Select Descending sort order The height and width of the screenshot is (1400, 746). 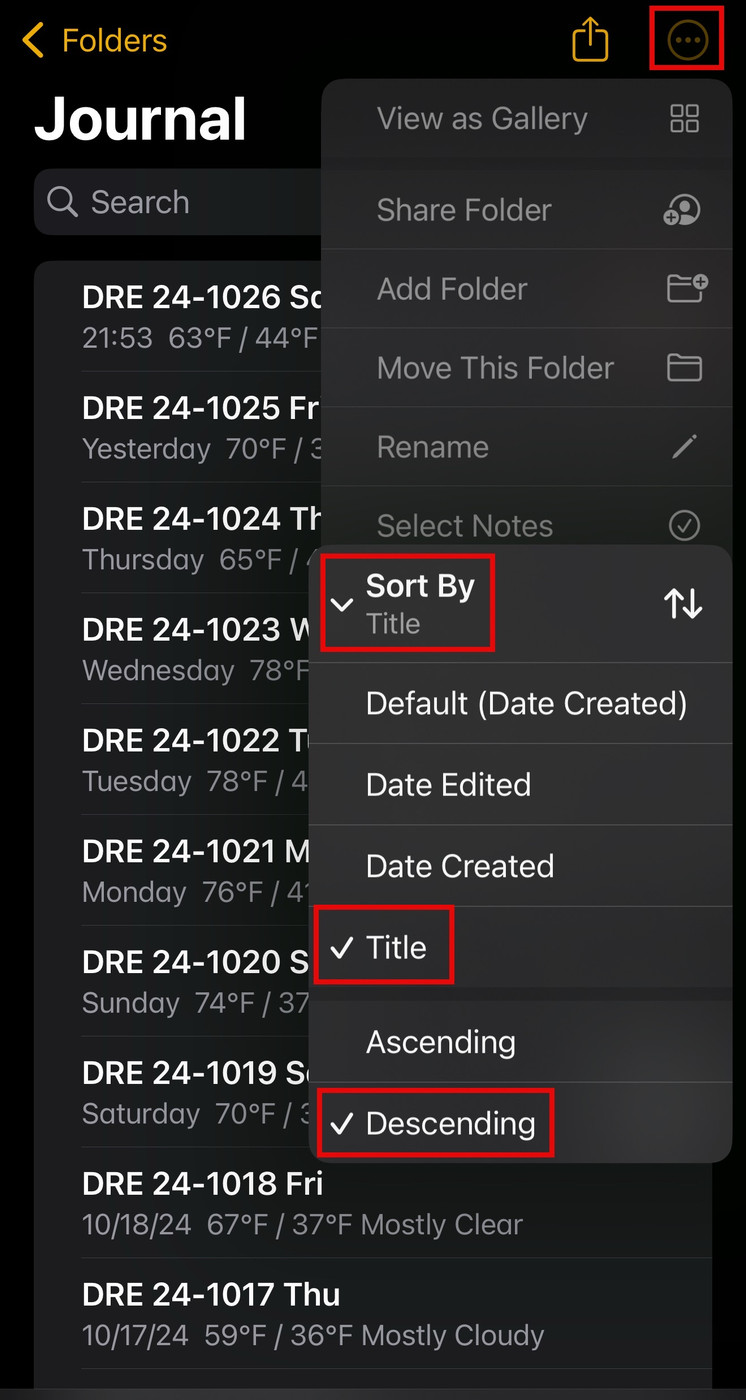tap(450, 1123)
